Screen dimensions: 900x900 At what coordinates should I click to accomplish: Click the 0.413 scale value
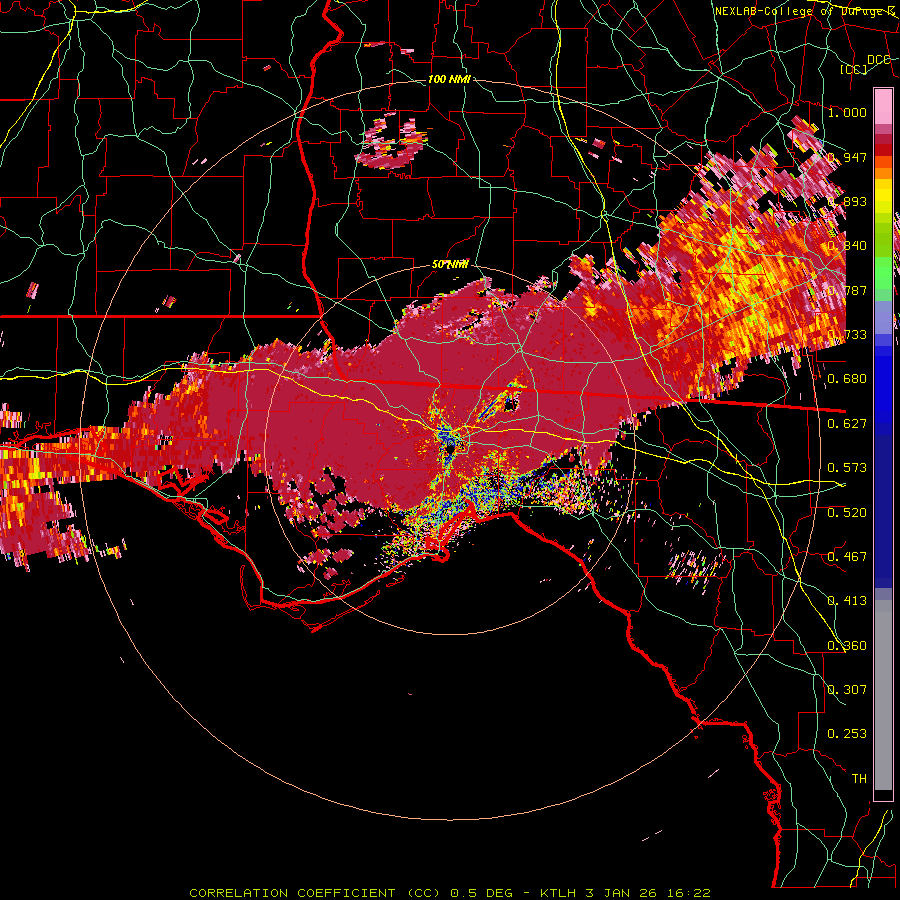coord(847,601)
